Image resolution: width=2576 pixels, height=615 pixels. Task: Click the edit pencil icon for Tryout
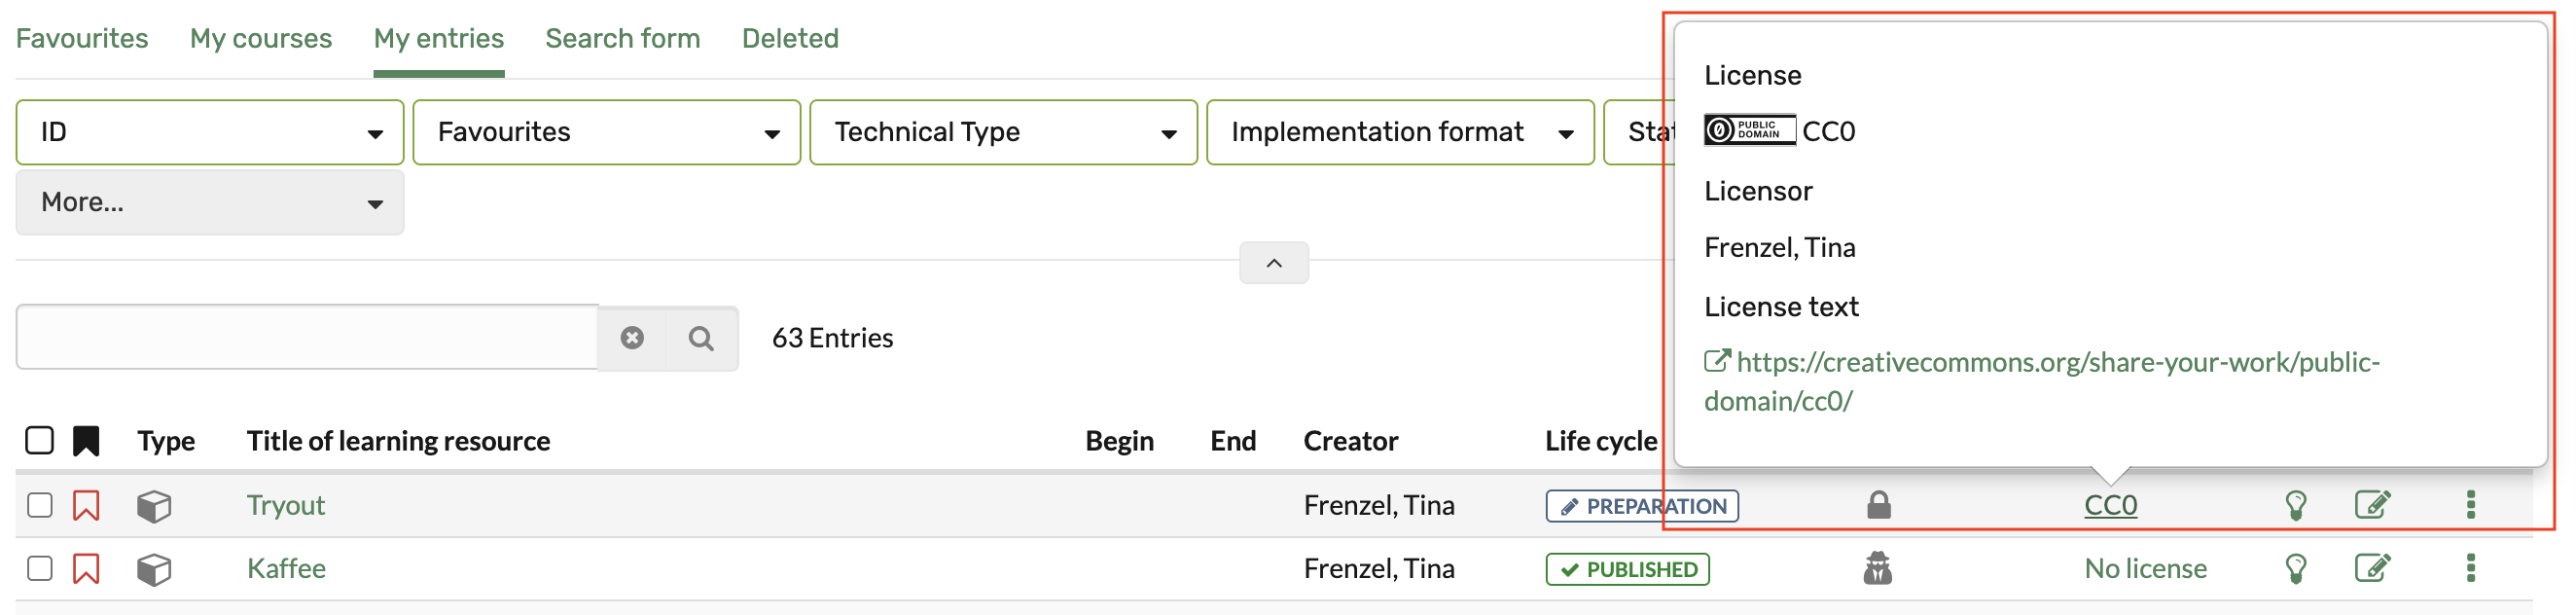point(2372,504)
